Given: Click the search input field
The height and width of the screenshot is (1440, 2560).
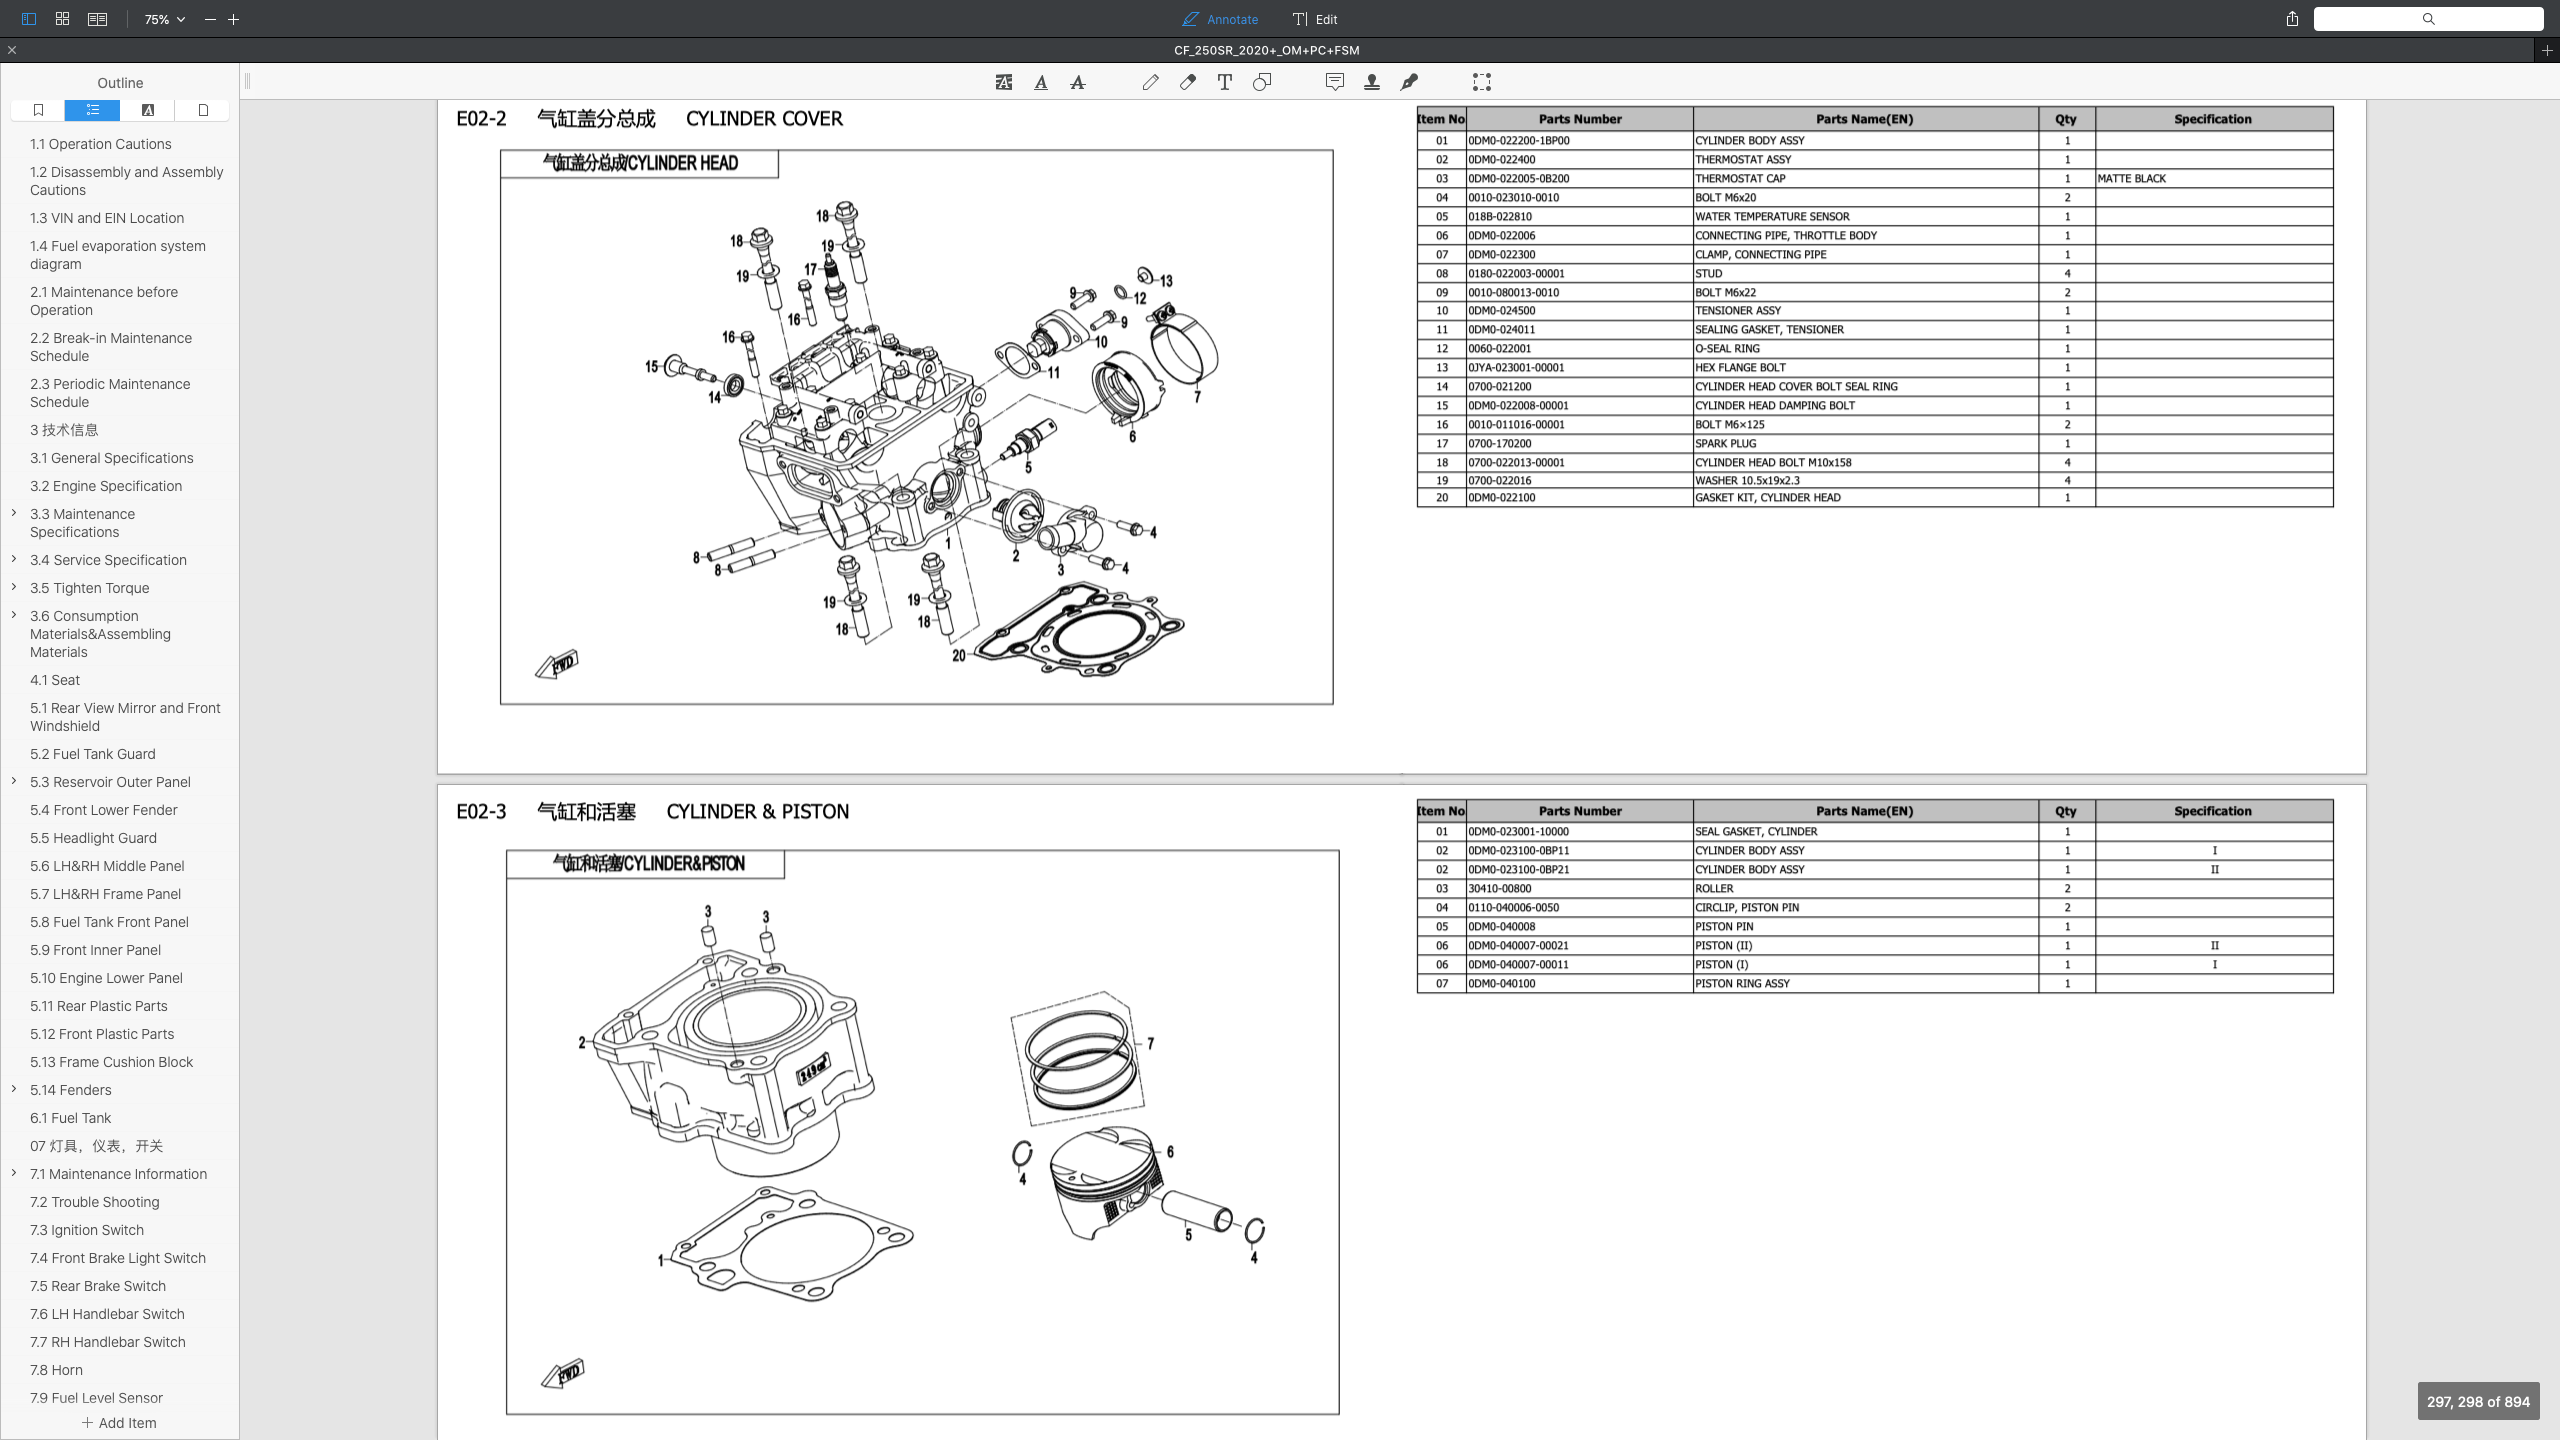Looking at the screenshot, I should click(2428, 19).
